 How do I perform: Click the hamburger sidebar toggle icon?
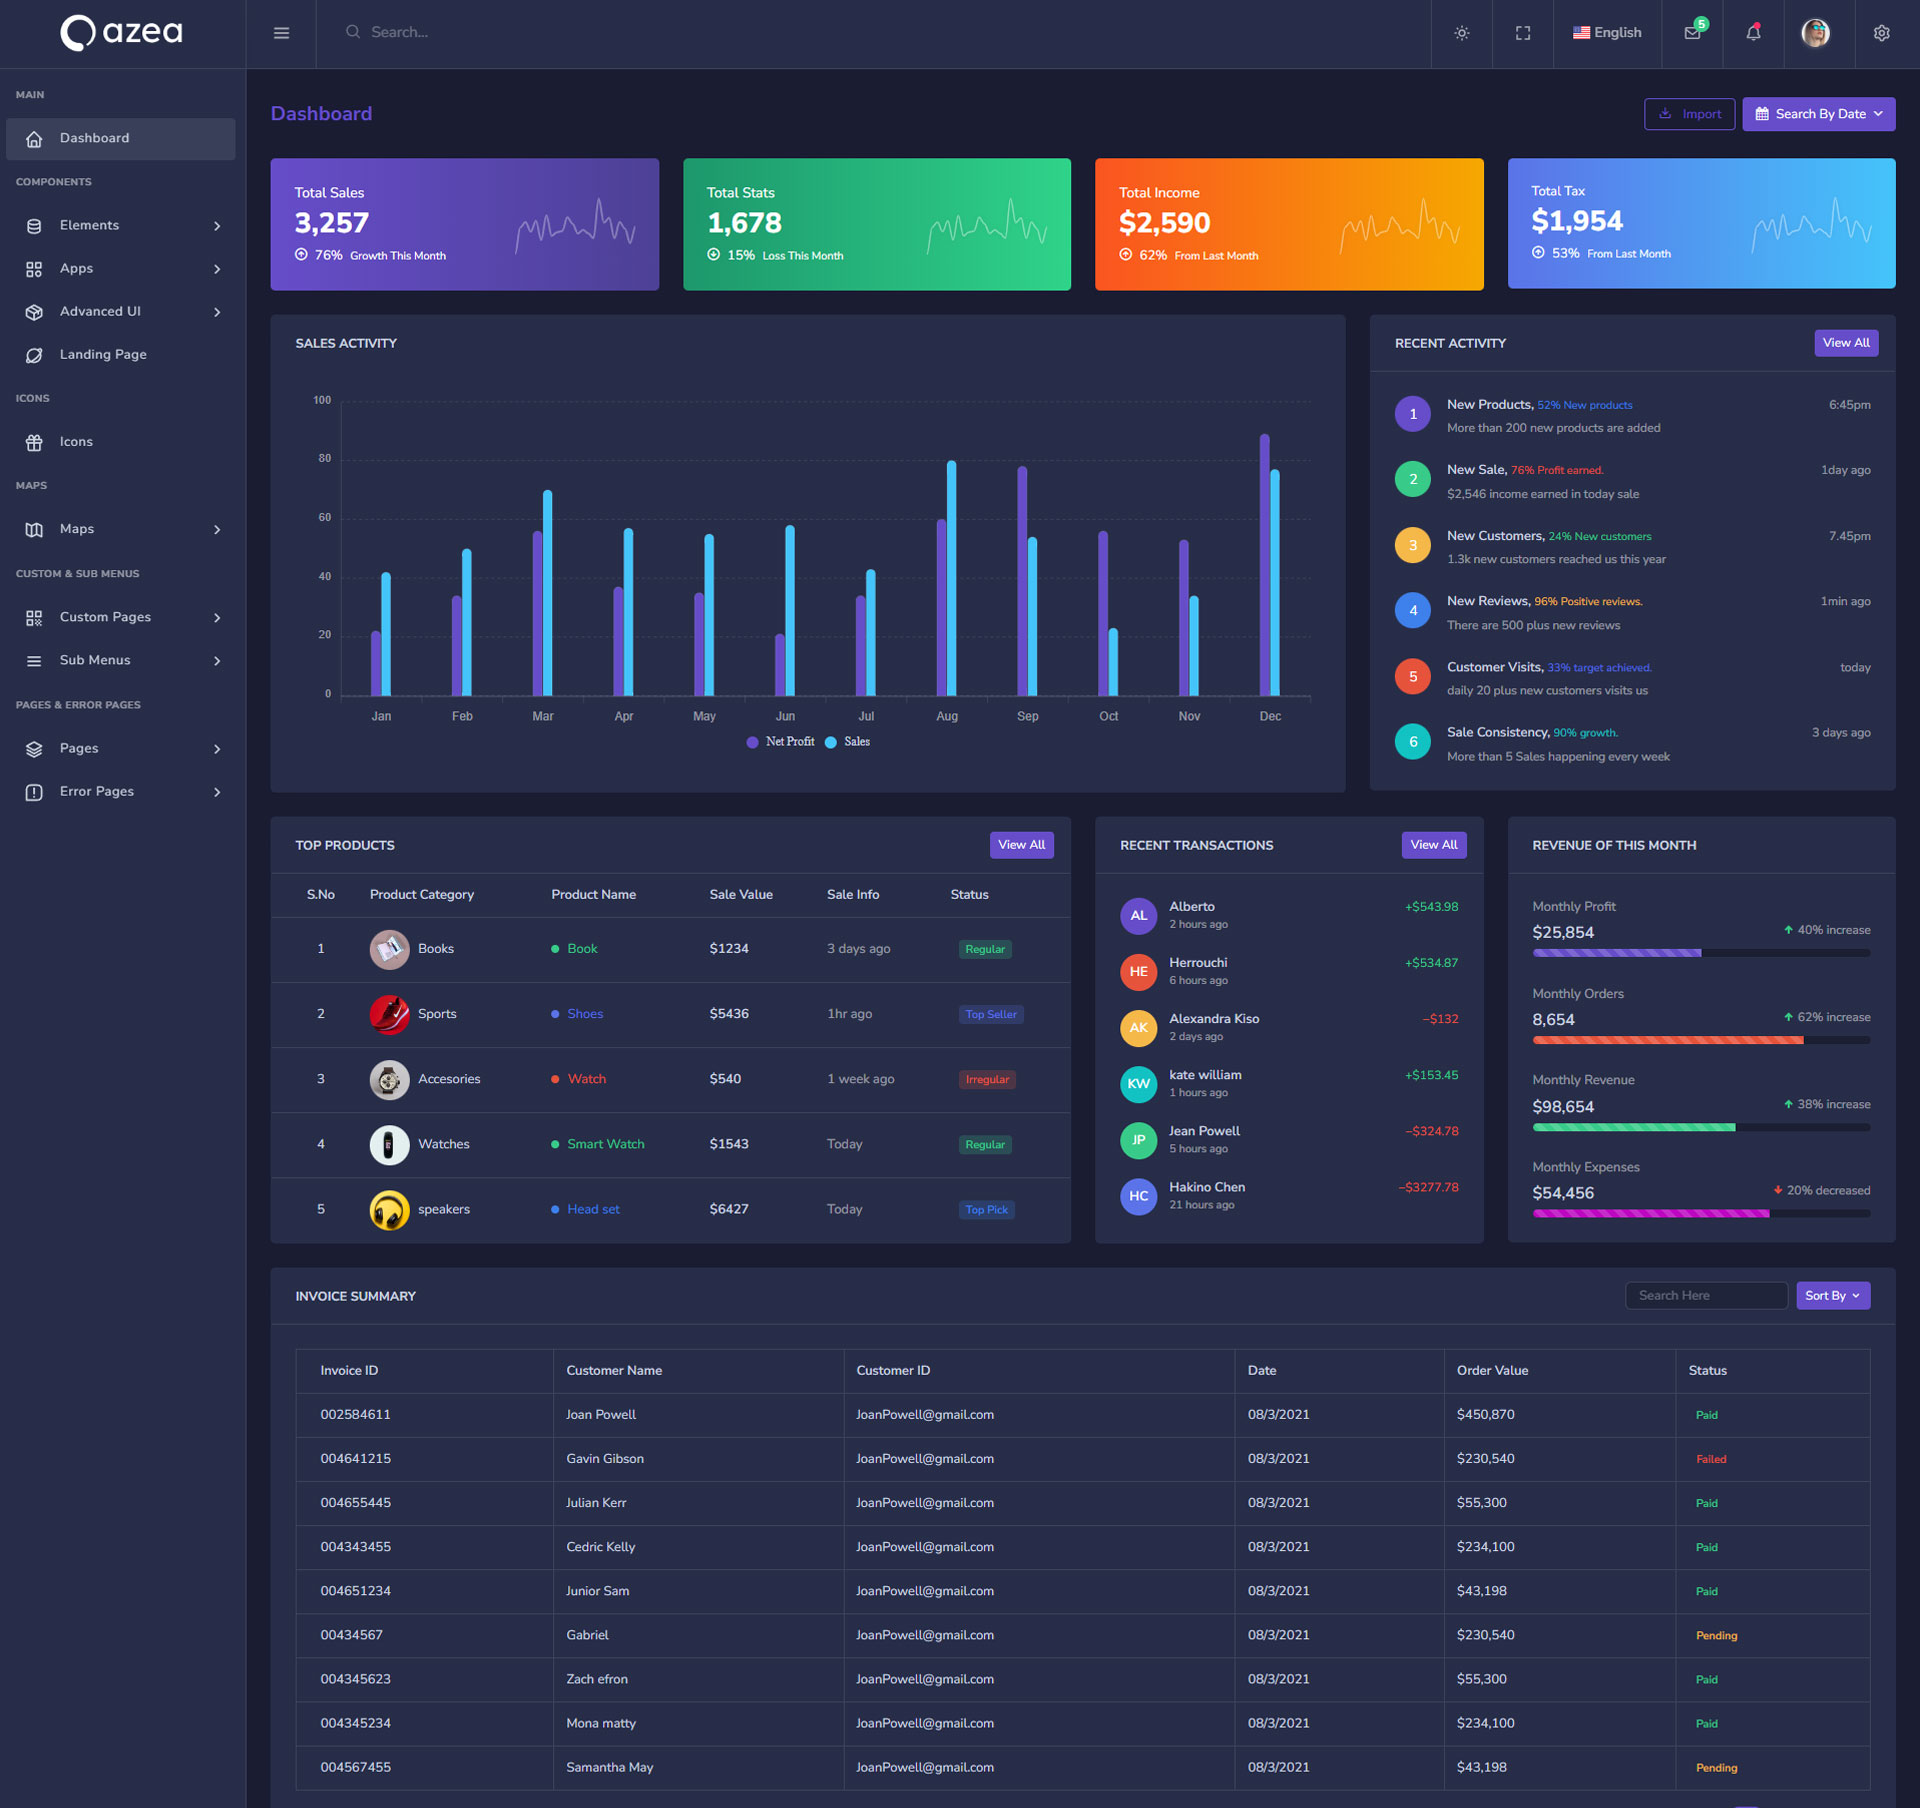point(281,33)
